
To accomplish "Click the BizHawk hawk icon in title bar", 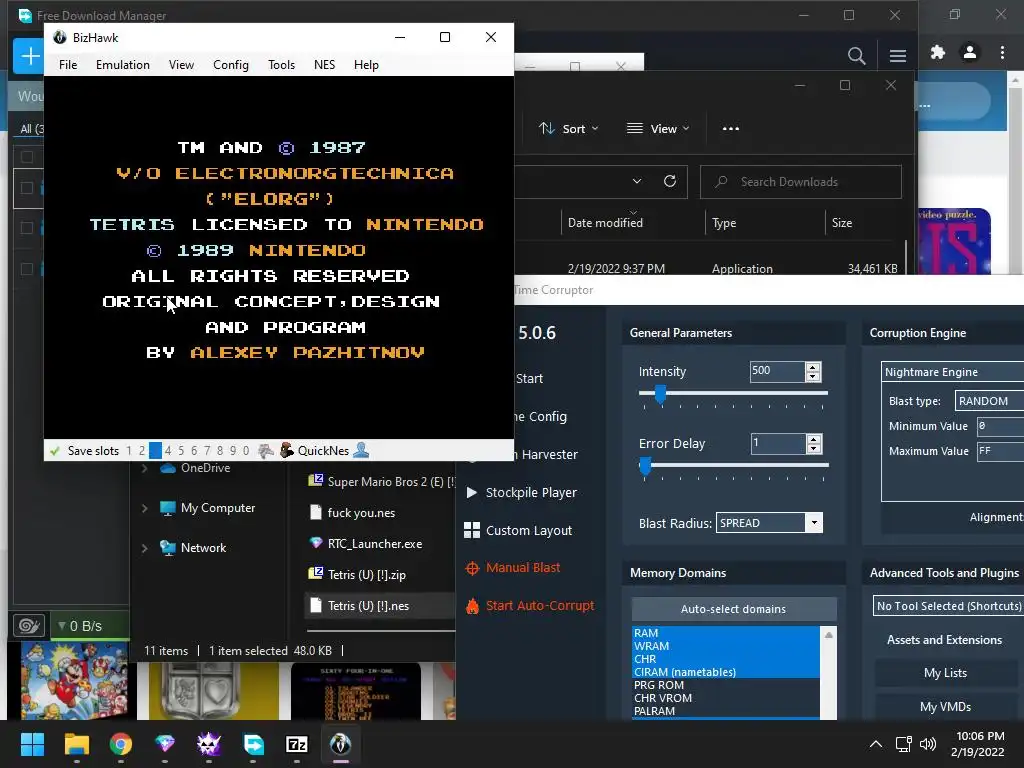I will click(x=59, y=37).
